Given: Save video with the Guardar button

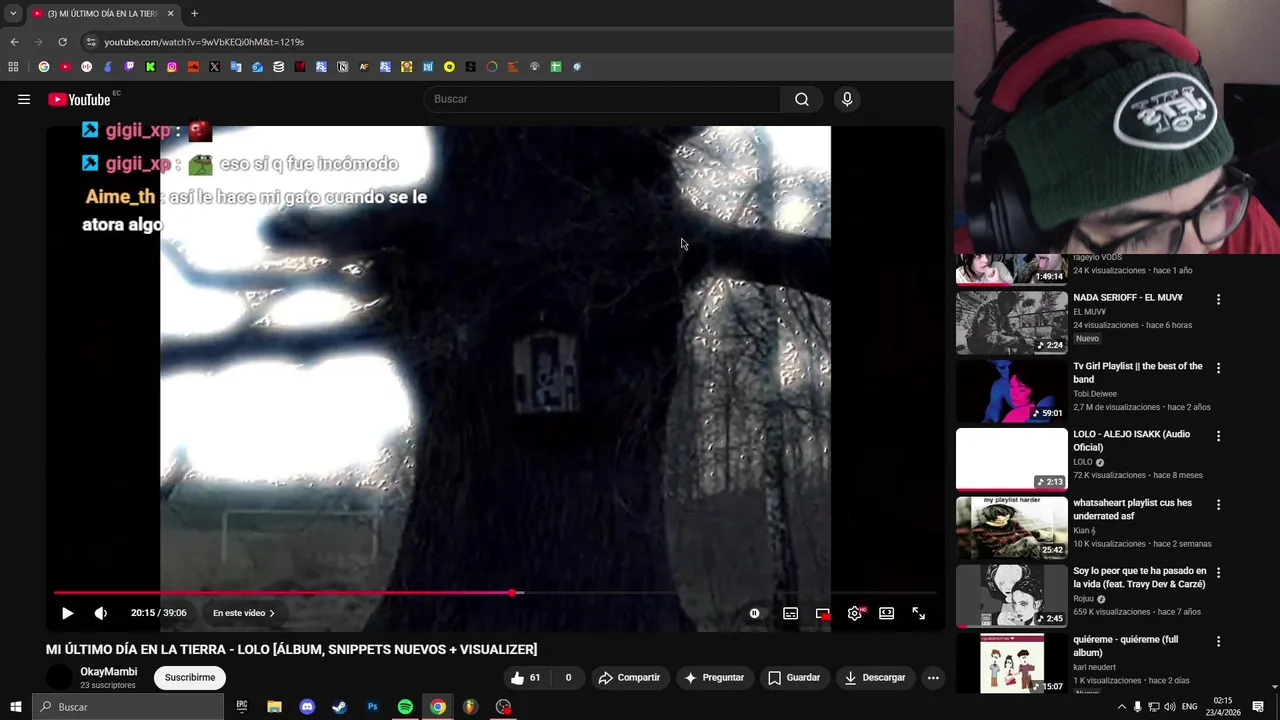Looking at the screenshot, I should 794,677.
